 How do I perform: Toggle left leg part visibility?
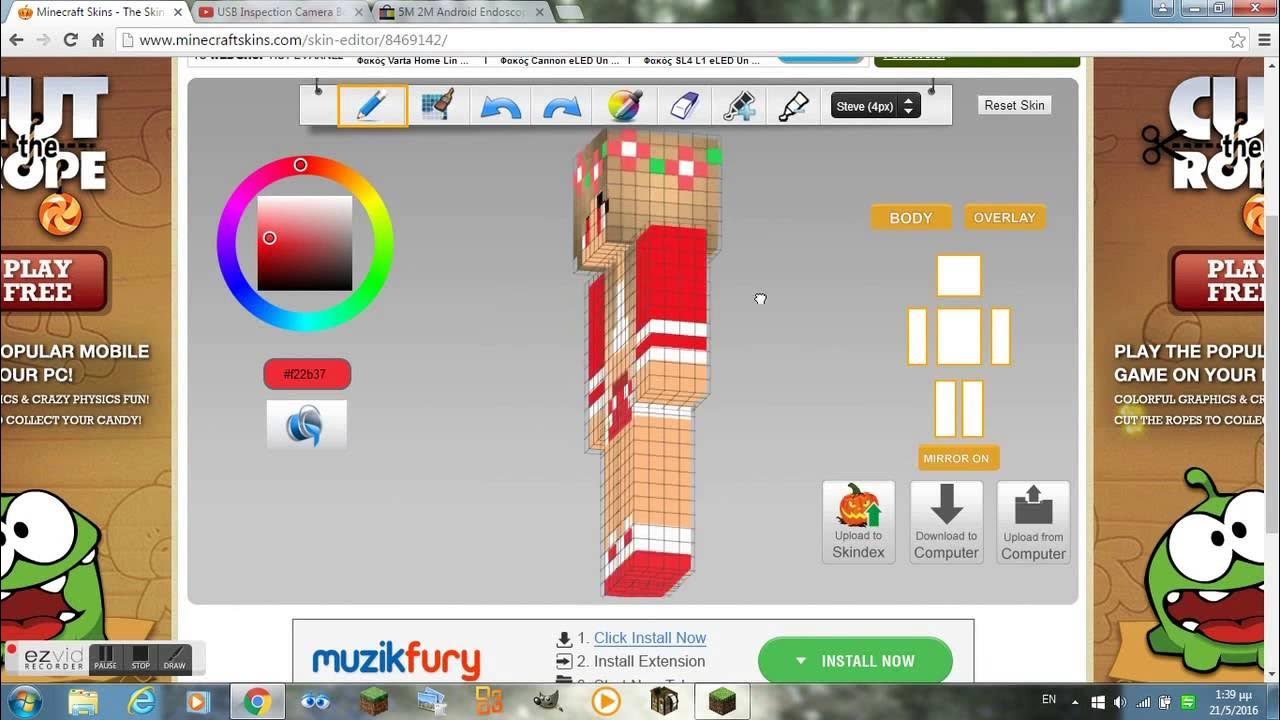tap(946, 408)
